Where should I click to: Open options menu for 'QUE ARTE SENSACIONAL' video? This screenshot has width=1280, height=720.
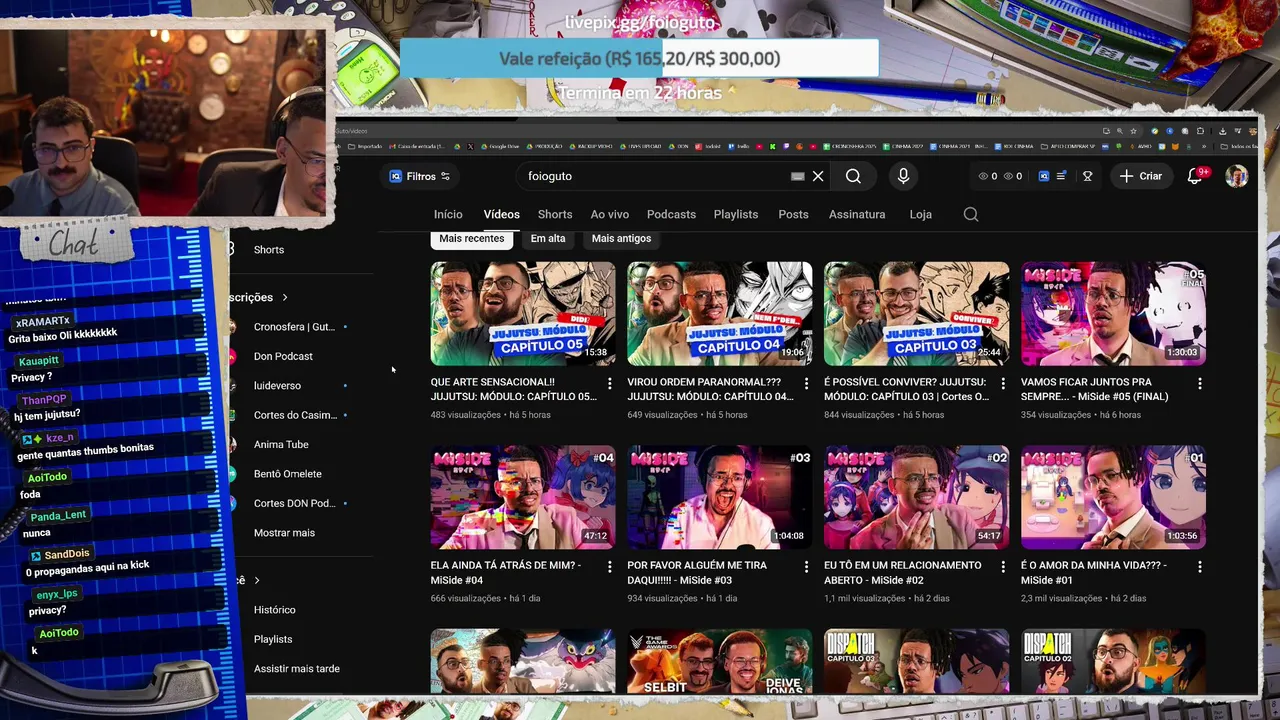[x=610, y=383]
